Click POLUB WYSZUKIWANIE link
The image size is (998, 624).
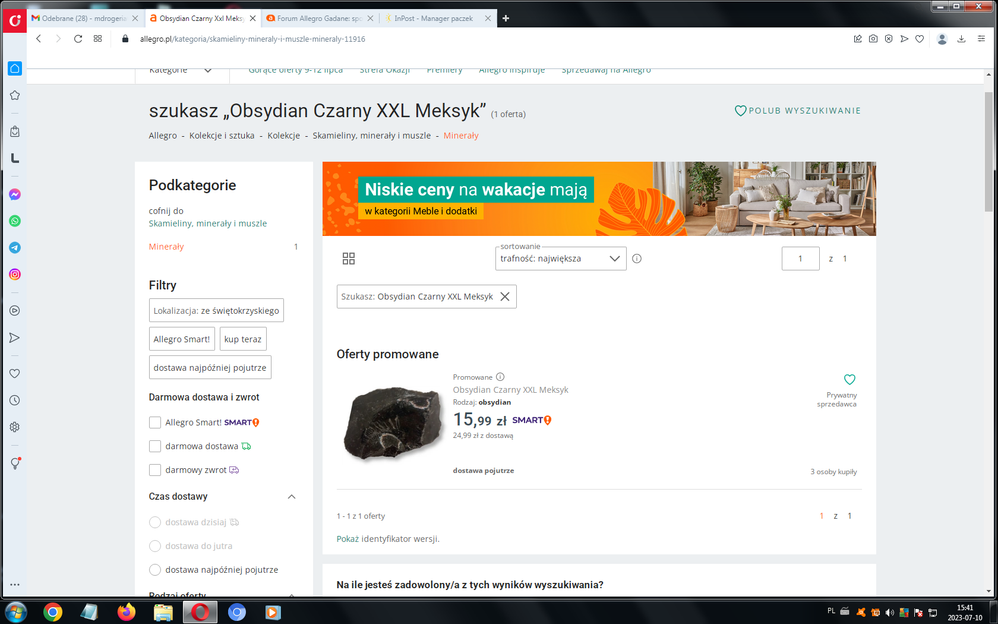pyautogui.click(x=798, y=111)
